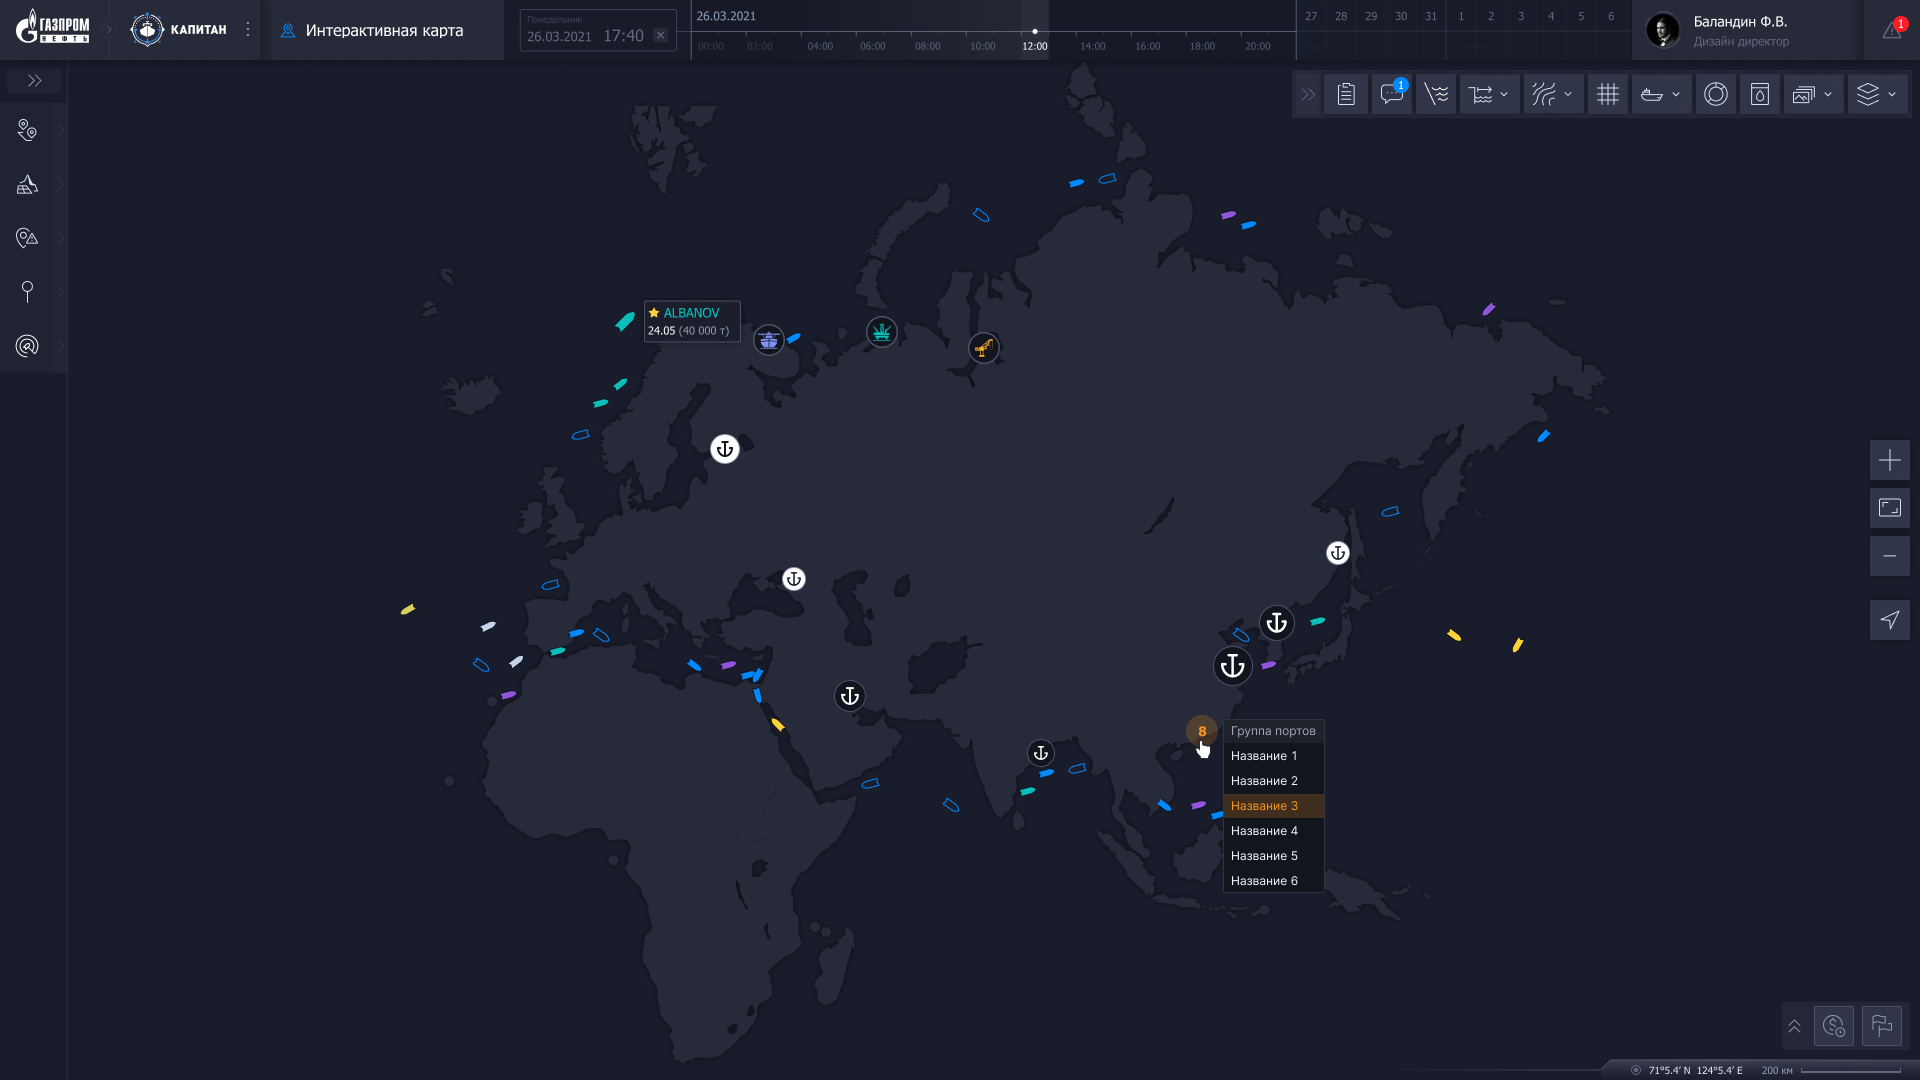1920x1080 pixels.
Task: Open chat messages with notification badge
Action: (x=1391, y=94)
